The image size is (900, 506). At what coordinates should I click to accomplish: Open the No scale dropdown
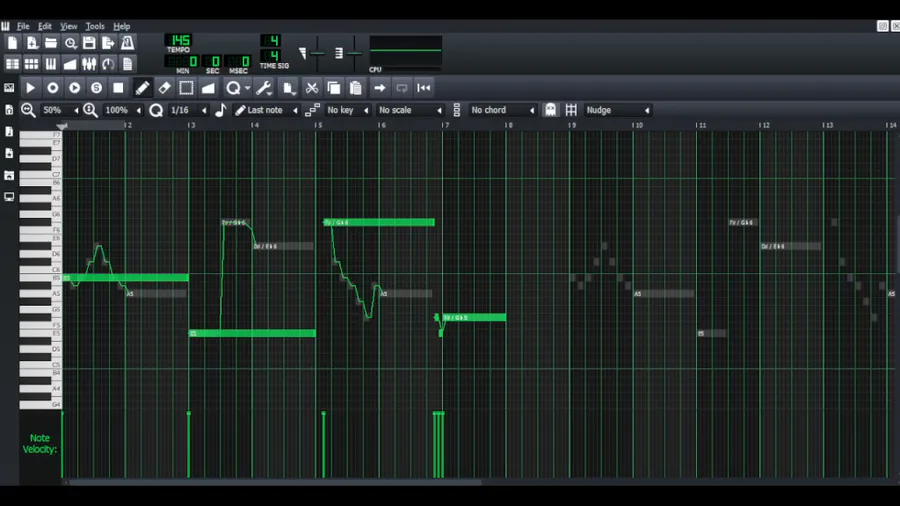pos(410,110)
